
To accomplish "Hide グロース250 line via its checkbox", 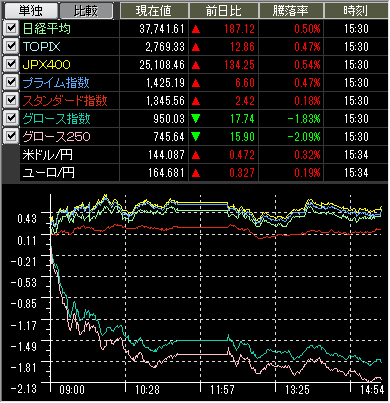I will pyautogui.click(x=11, y=136).
